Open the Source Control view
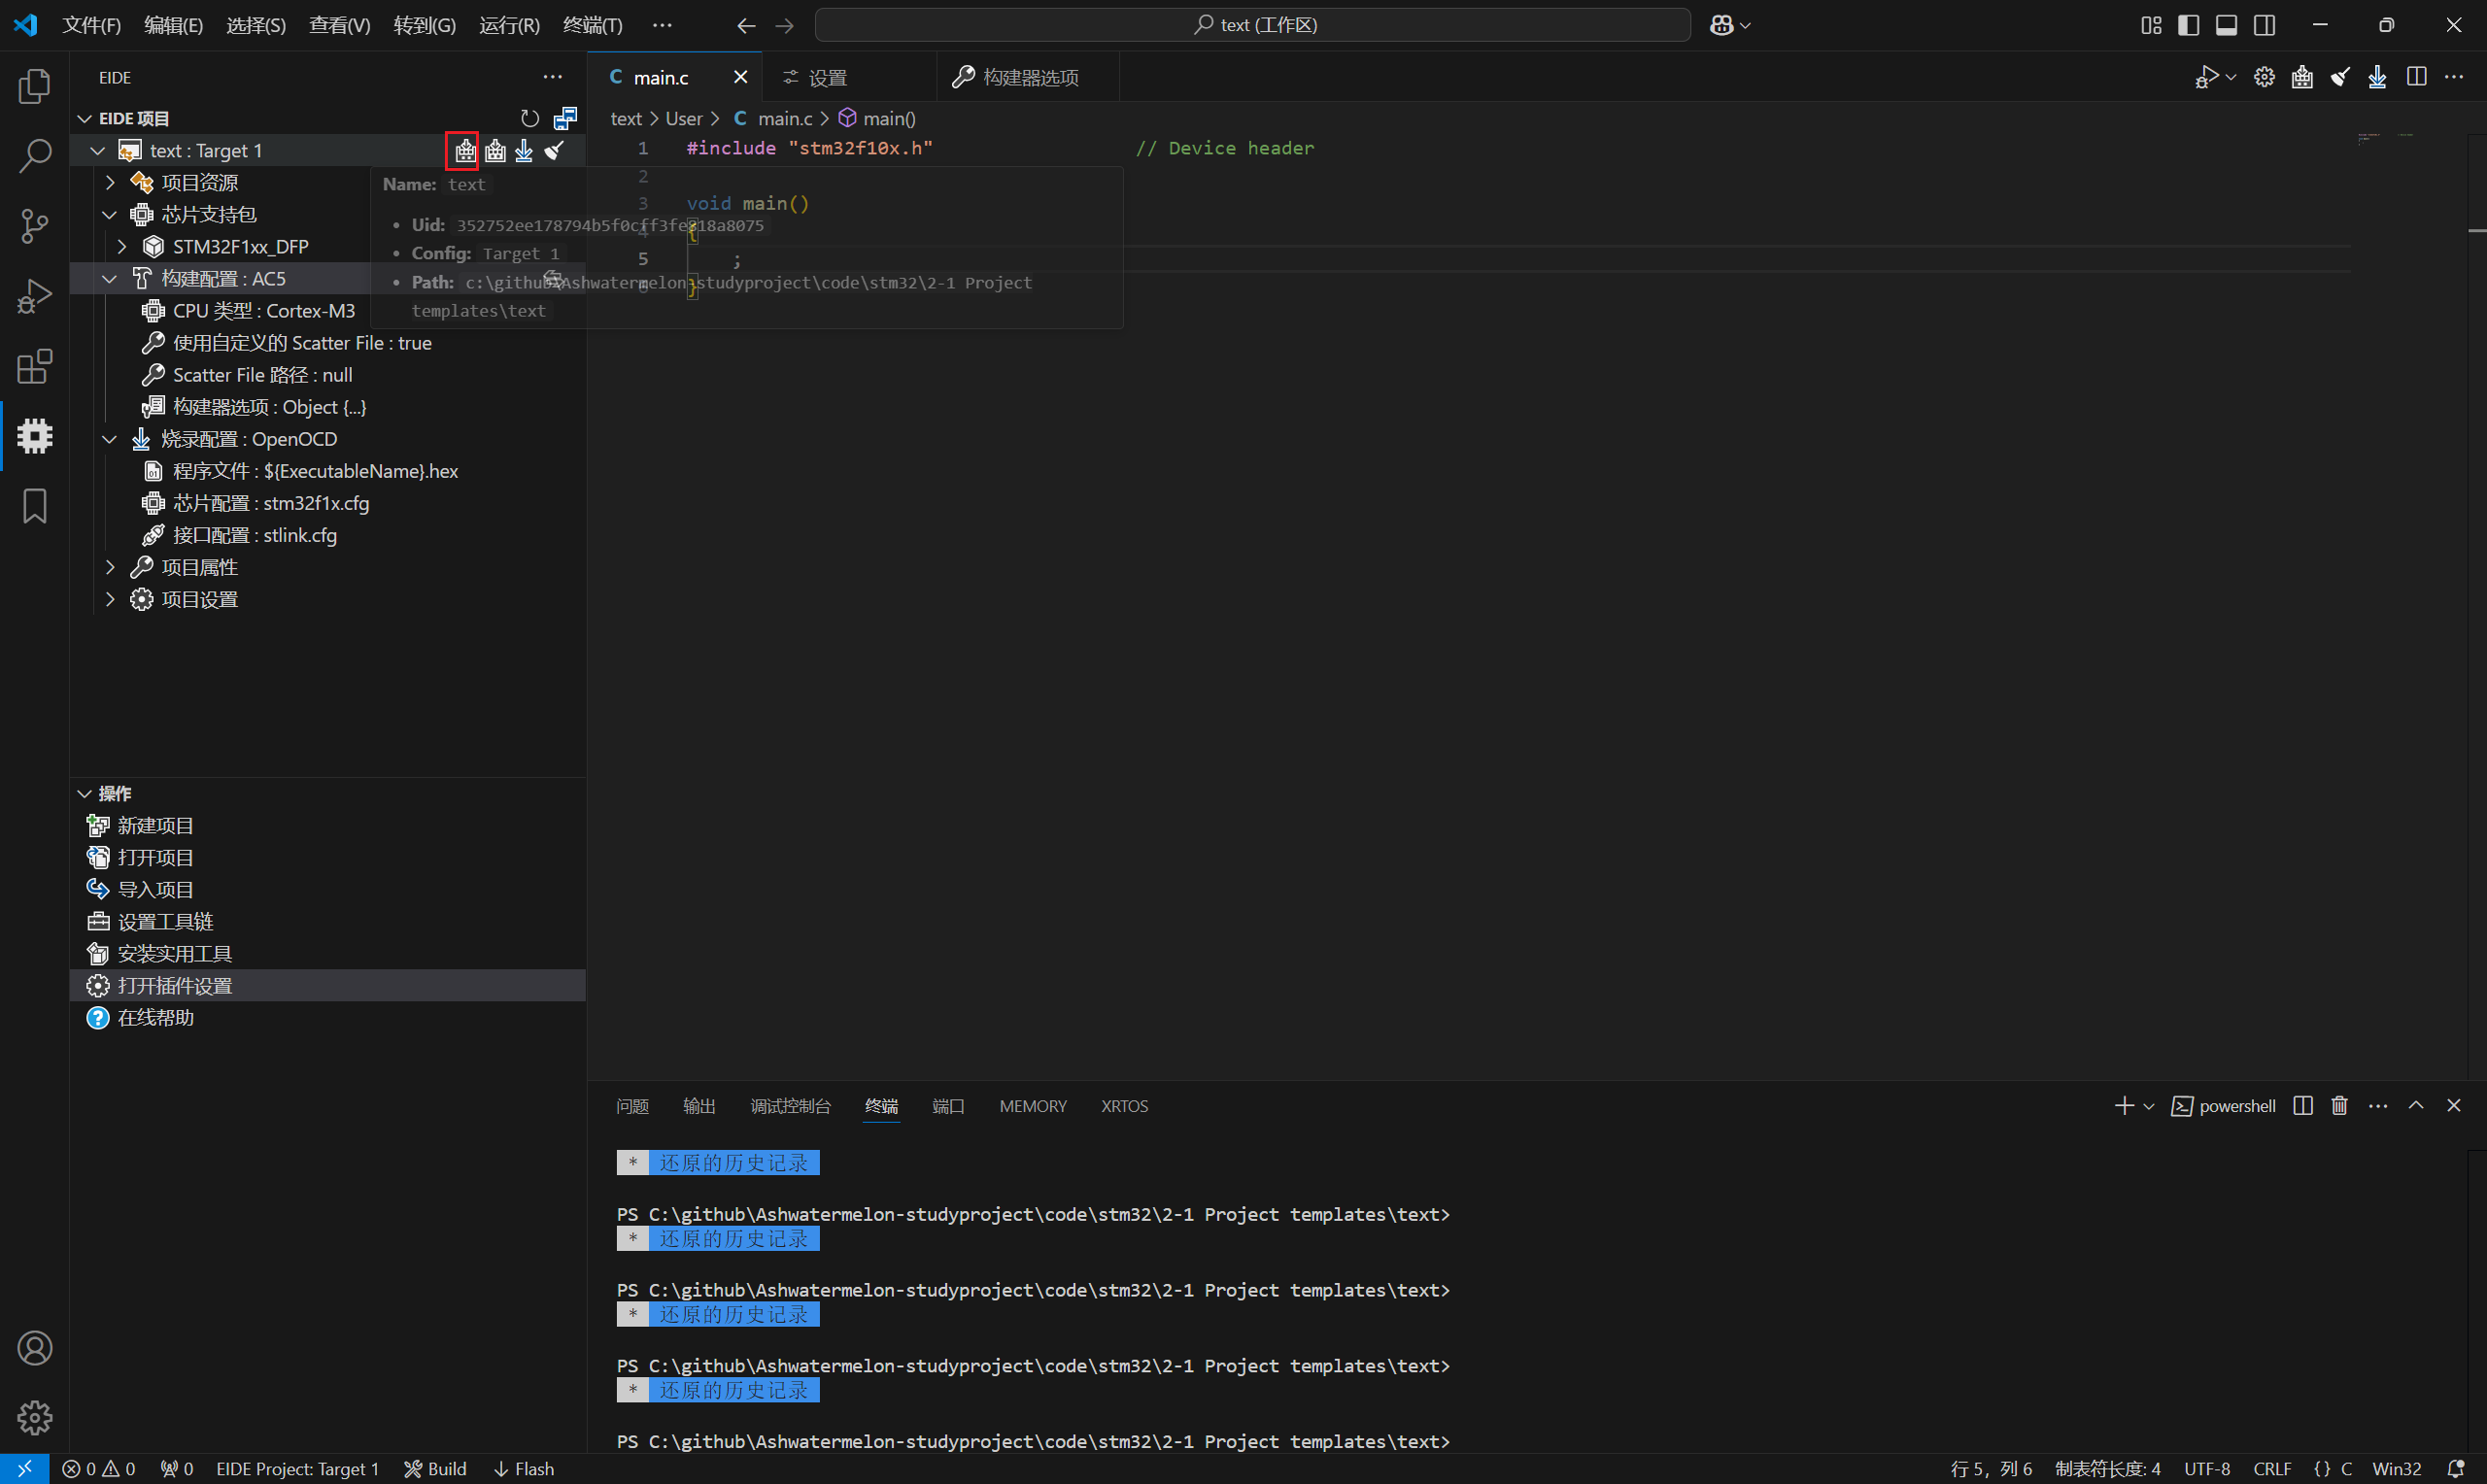This screenshot has width=2487, height=1484. tap(35, 226)
